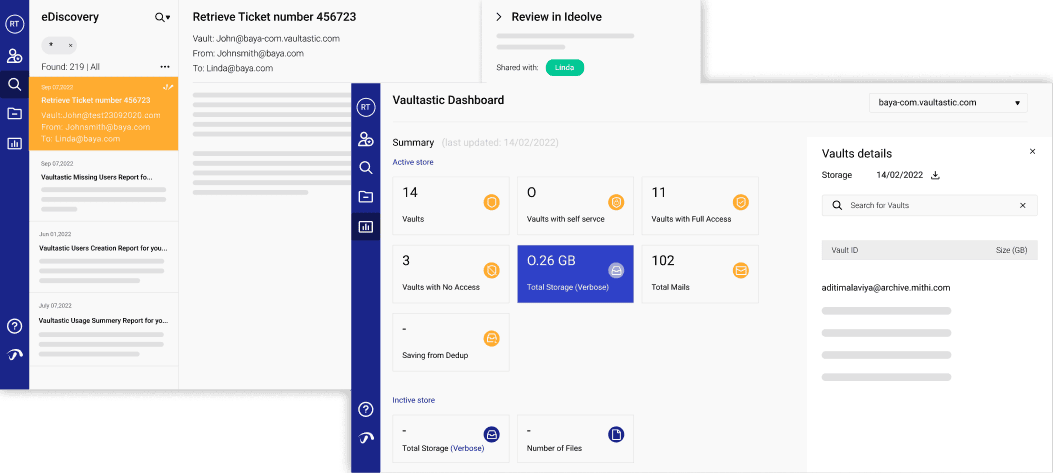Click RT avatar in eDiscovery sidebar
1053x473 pixels.
click(x=14, y=24)
